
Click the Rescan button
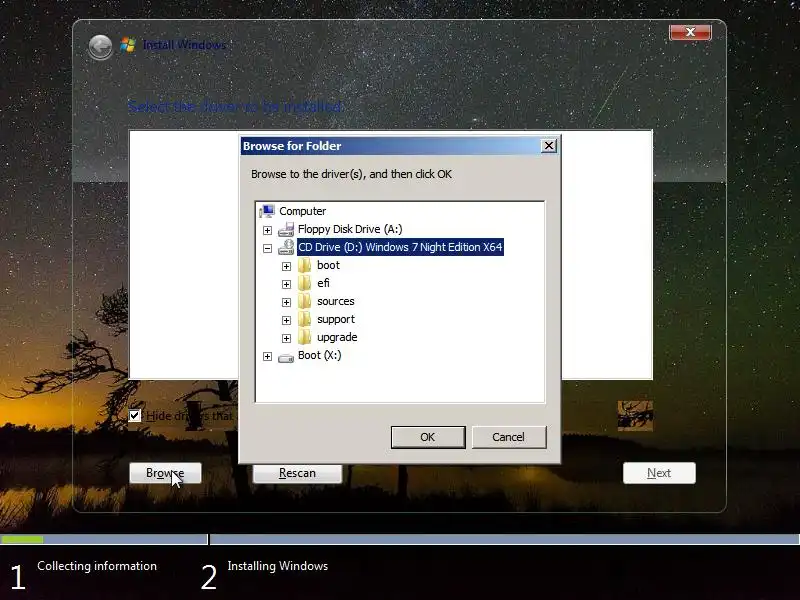click(297, 473)
